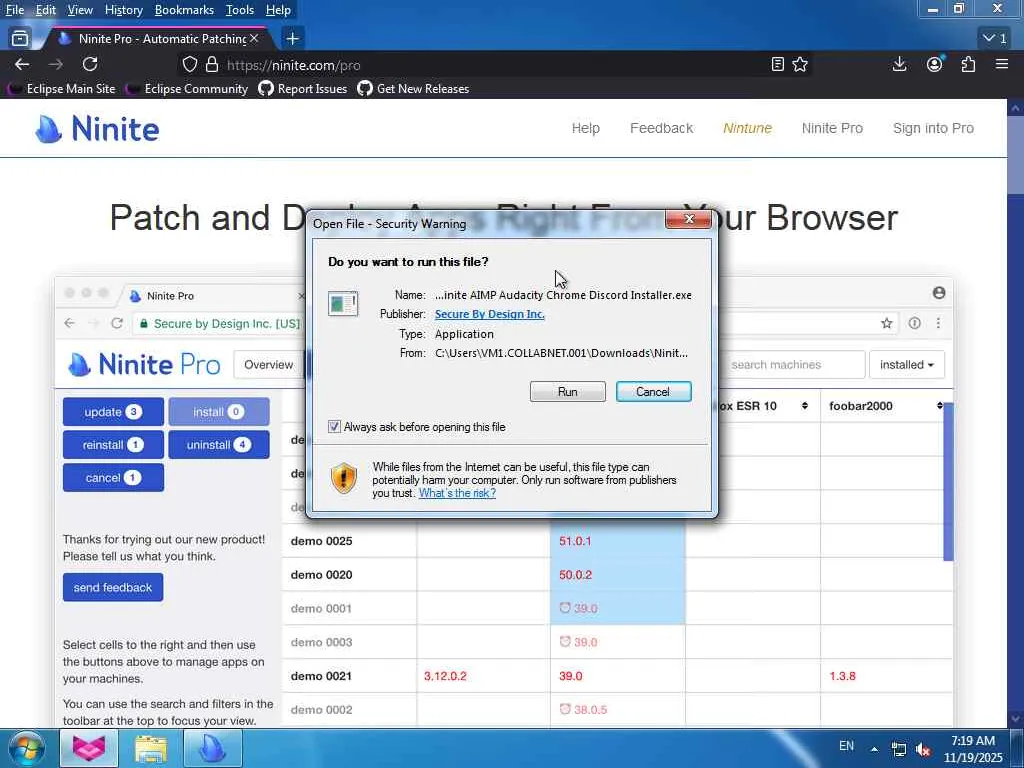Close the Security Warning dialog with X
Viewport: 1024px width, 768px height.
688,219
